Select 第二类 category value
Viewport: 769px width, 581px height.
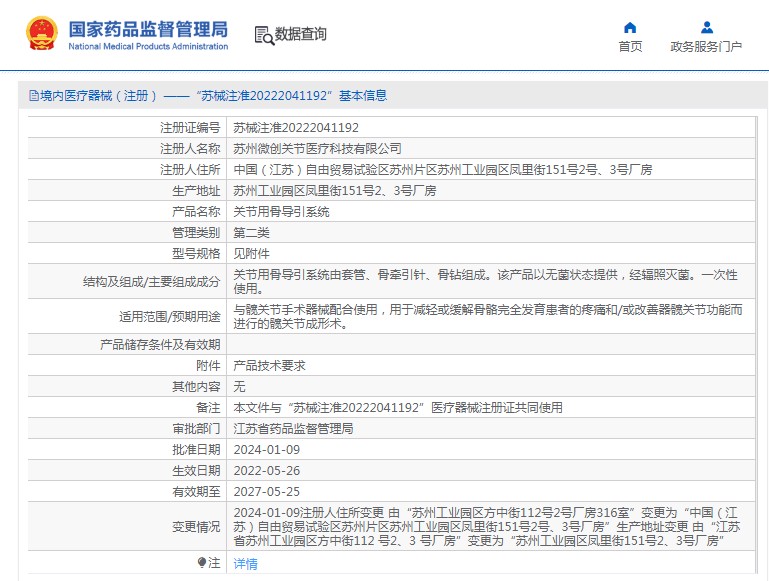pyautogui.click(x=251, y=233)
